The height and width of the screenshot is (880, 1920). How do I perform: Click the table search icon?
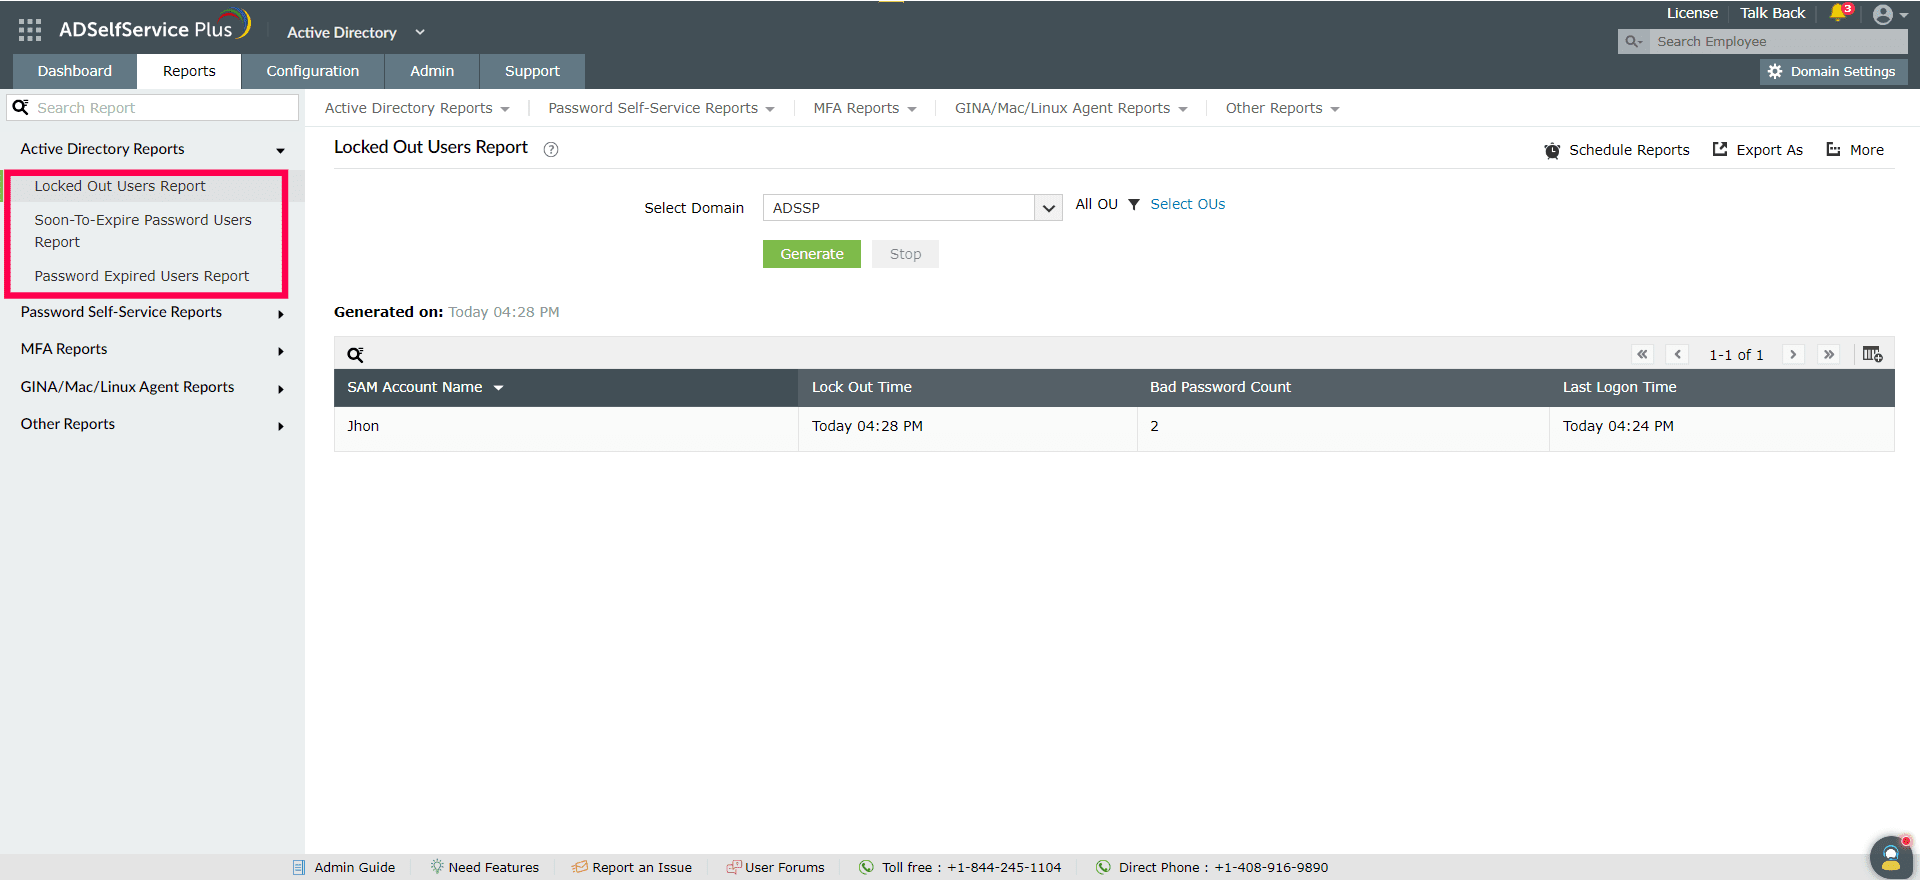click(x=355, y=354)
